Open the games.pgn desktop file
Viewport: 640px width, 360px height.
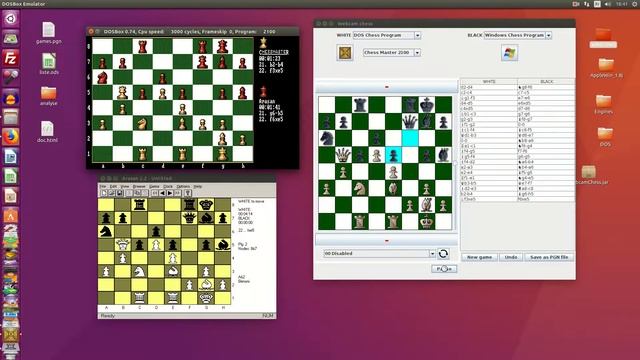(49, 33)
